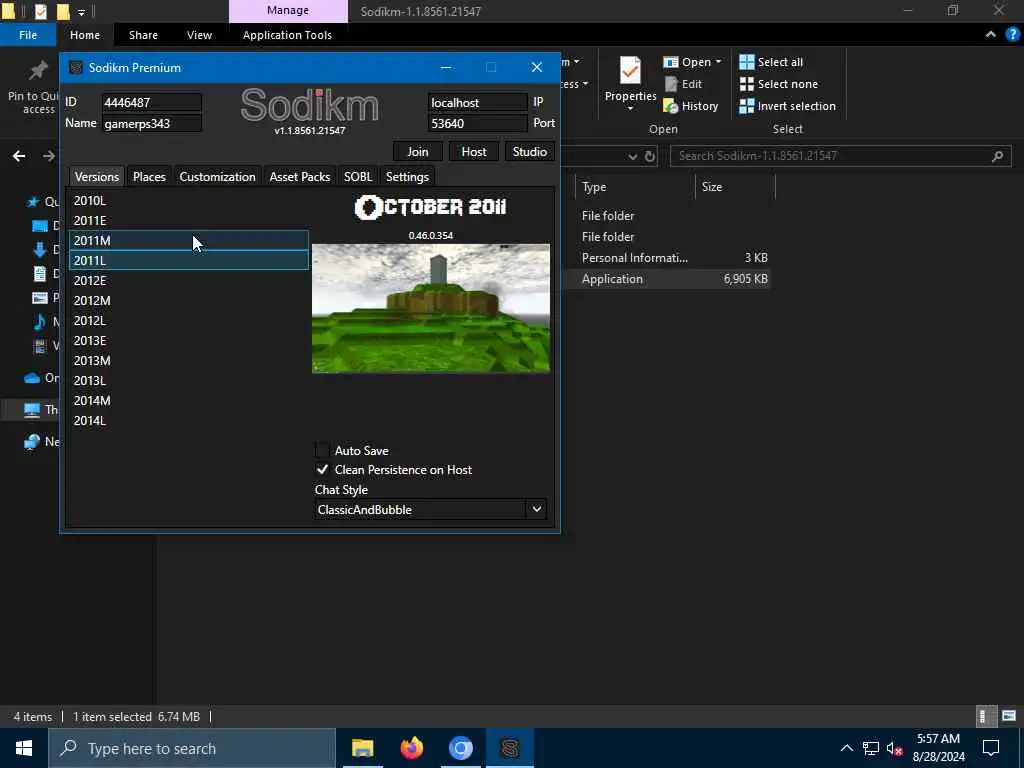This screenshot has height=768, width=1024.
Task: Sort by the Type column header
Action: tap(635, 187)
